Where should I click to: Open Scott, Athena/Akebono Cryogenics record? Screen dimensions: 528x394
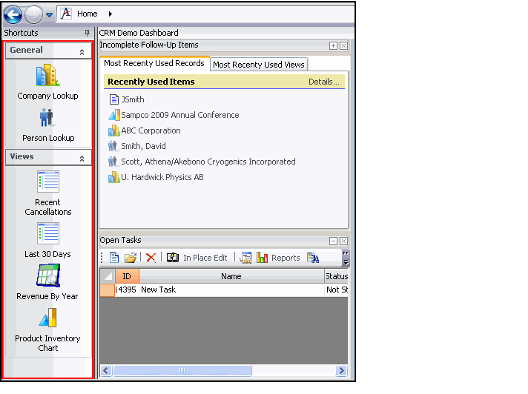[x=208, y=162]
